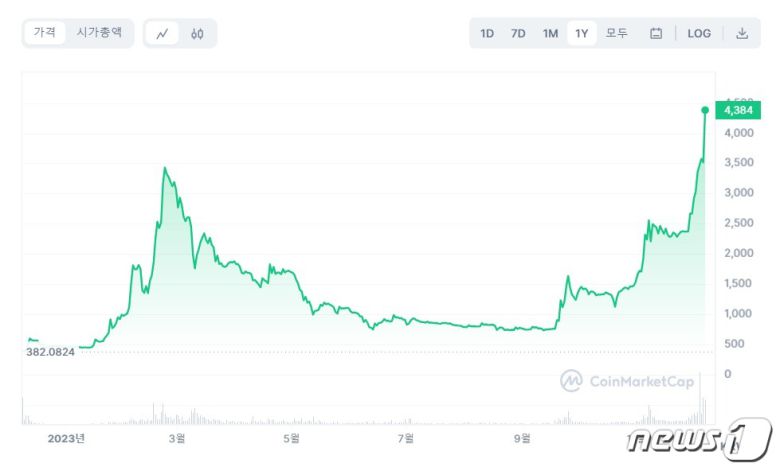780x471 pixels.
Task: Set range to 1D
Action: coord(487,33)
